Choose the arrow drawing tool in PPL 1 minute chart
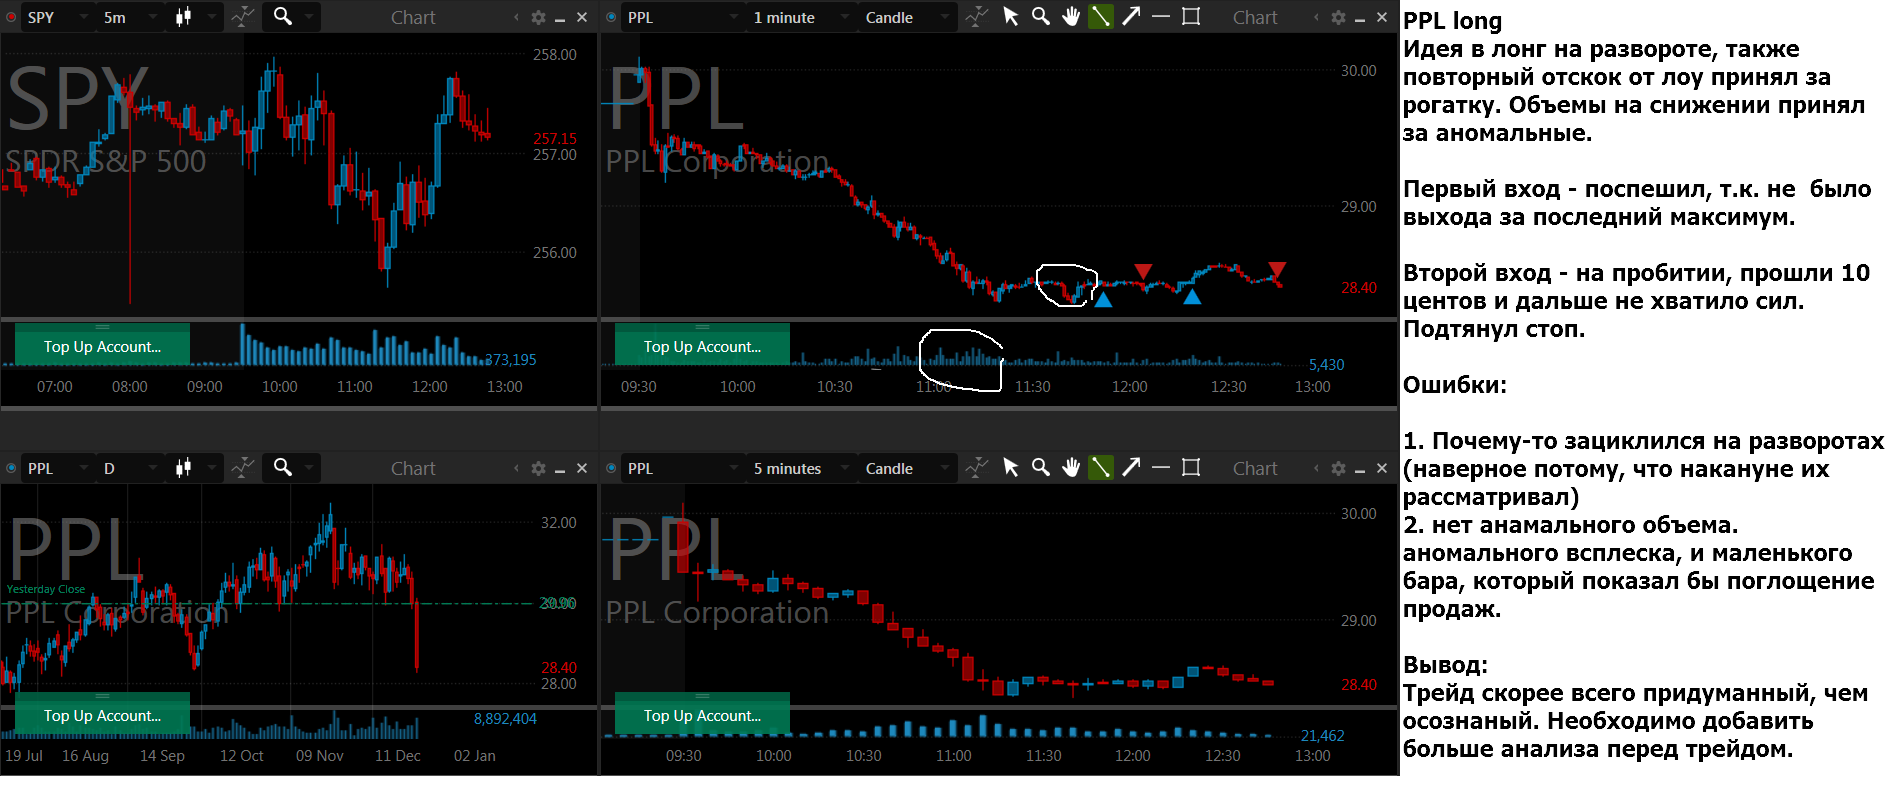The width and height of the screenshot is (1896, 785). point(1131,17)
